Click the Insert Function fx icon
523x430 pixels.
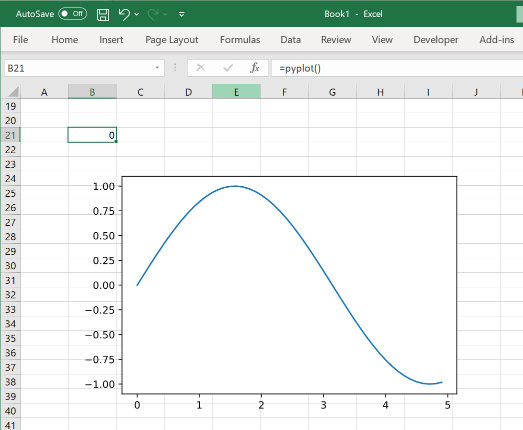(254, 68)
